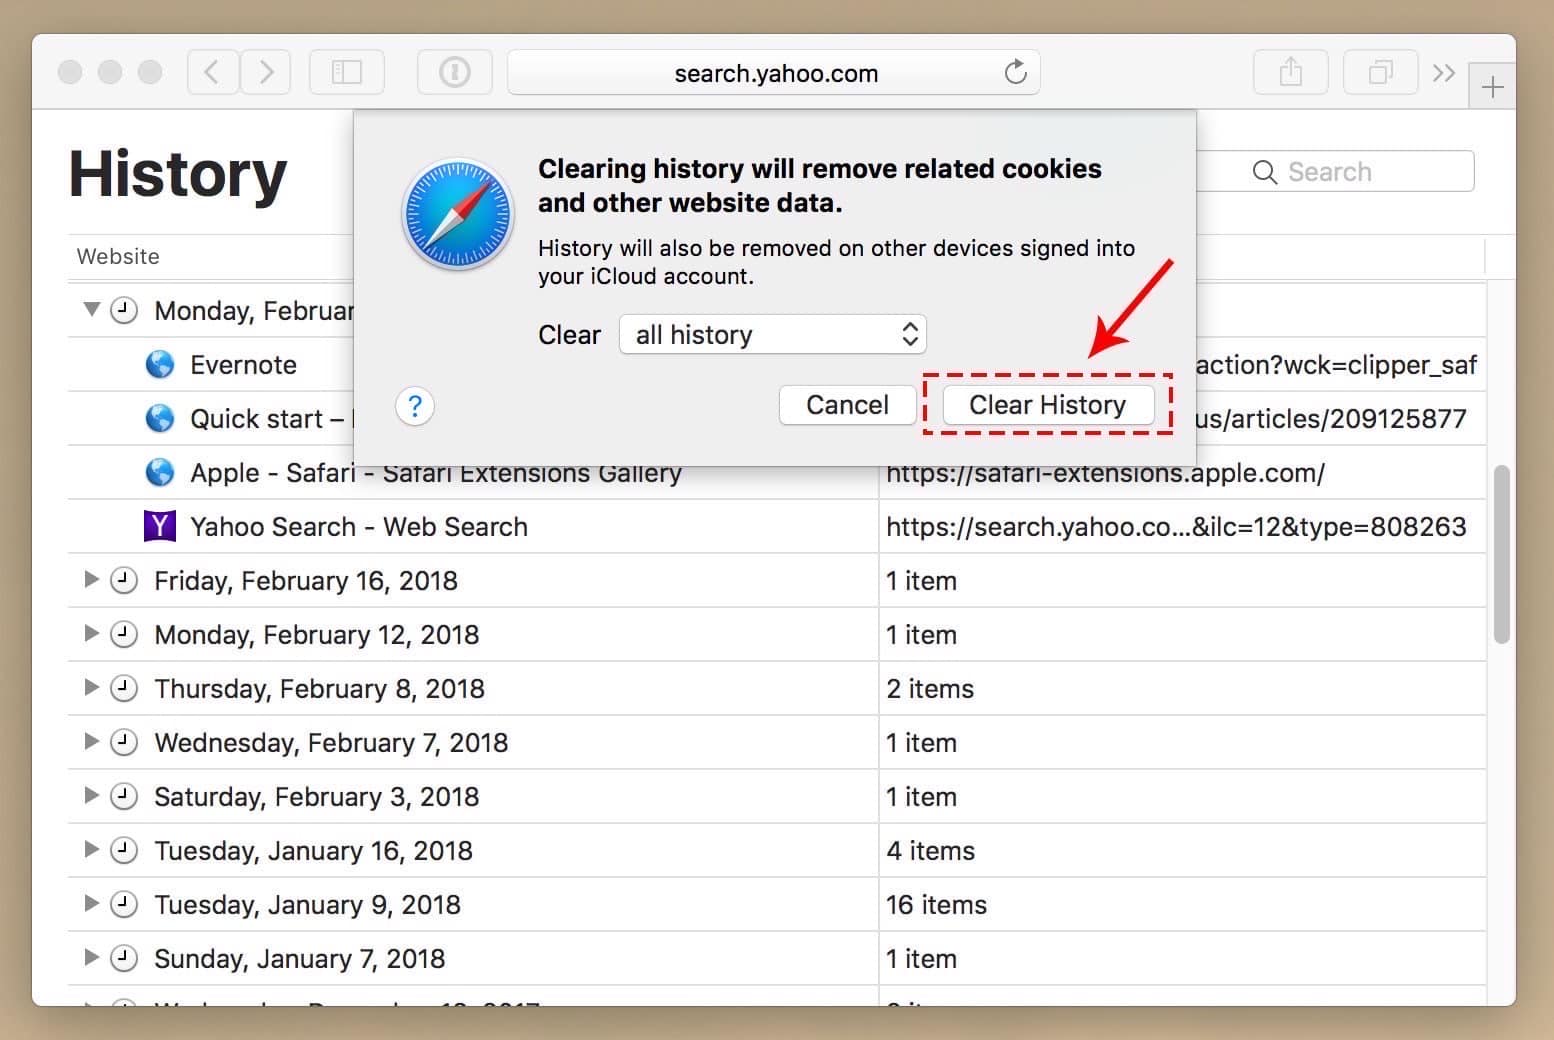Click the clock icon for Wednesday, February 7, 2018
Image resolution: width=1554 pixels, height=1040 pixels.
(124, 742)
